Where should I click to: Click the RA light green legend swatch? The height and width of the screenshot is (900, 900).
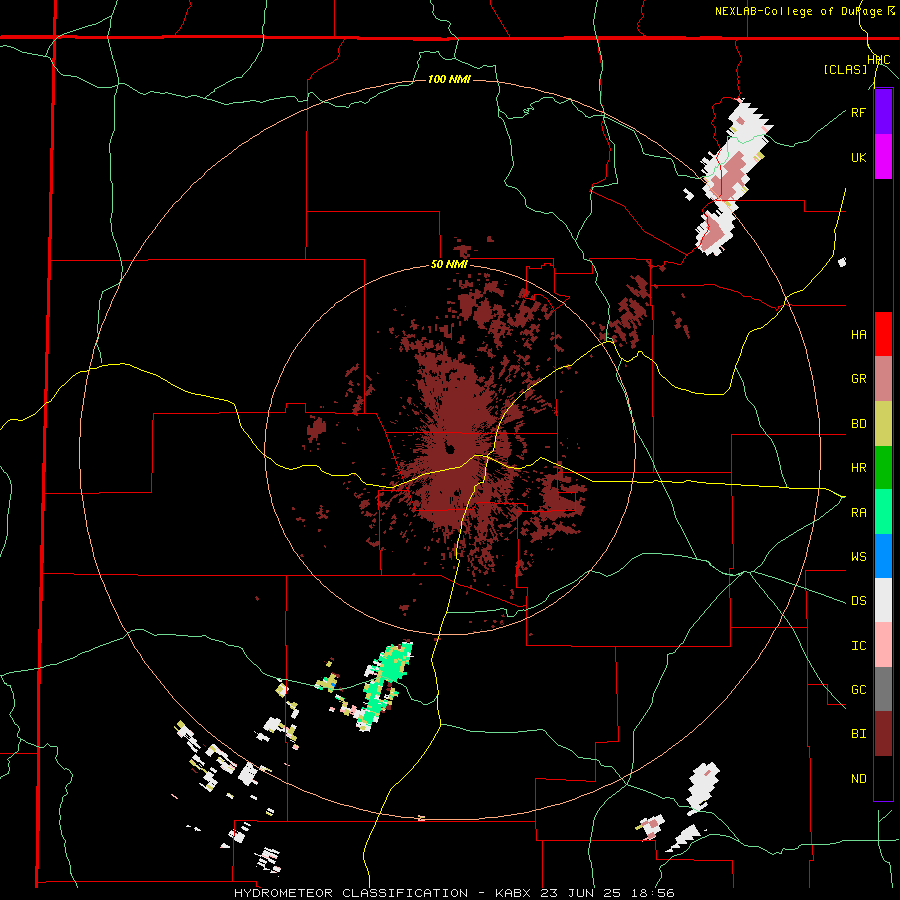pyautogui.click(x=883, y=512)
